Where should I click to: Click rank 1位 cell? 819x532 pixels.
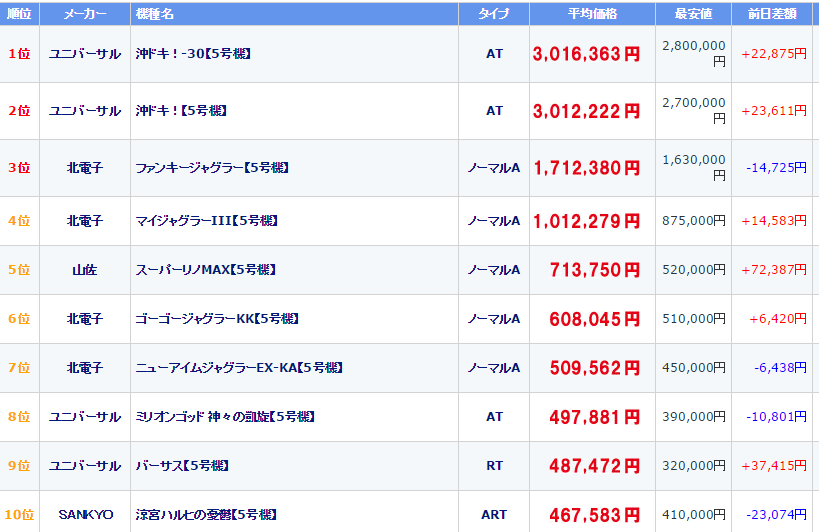(x=19, y=54)
